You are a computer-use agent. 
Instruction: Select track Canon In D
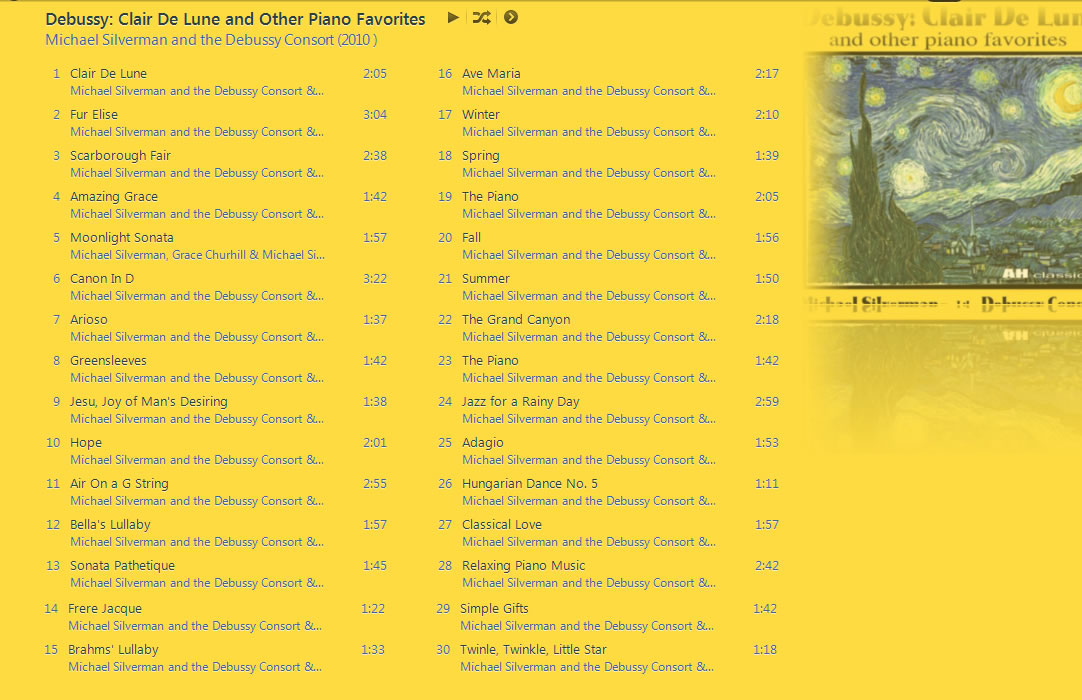(x=102, y=278)
